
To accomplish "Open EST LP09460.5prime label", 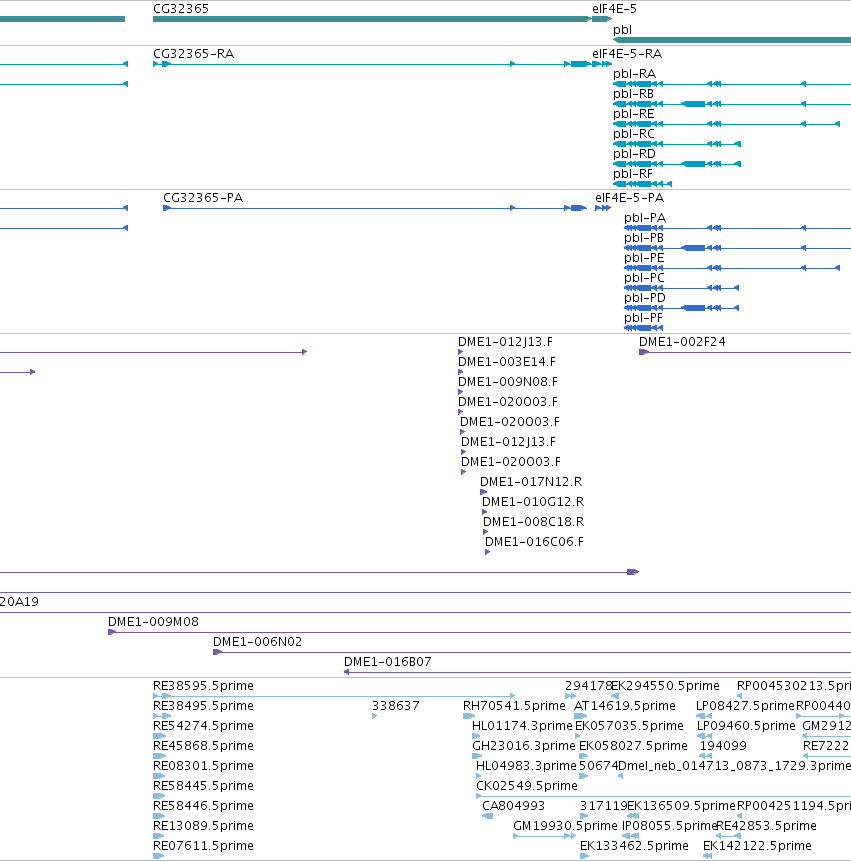I will click(746, 726).
